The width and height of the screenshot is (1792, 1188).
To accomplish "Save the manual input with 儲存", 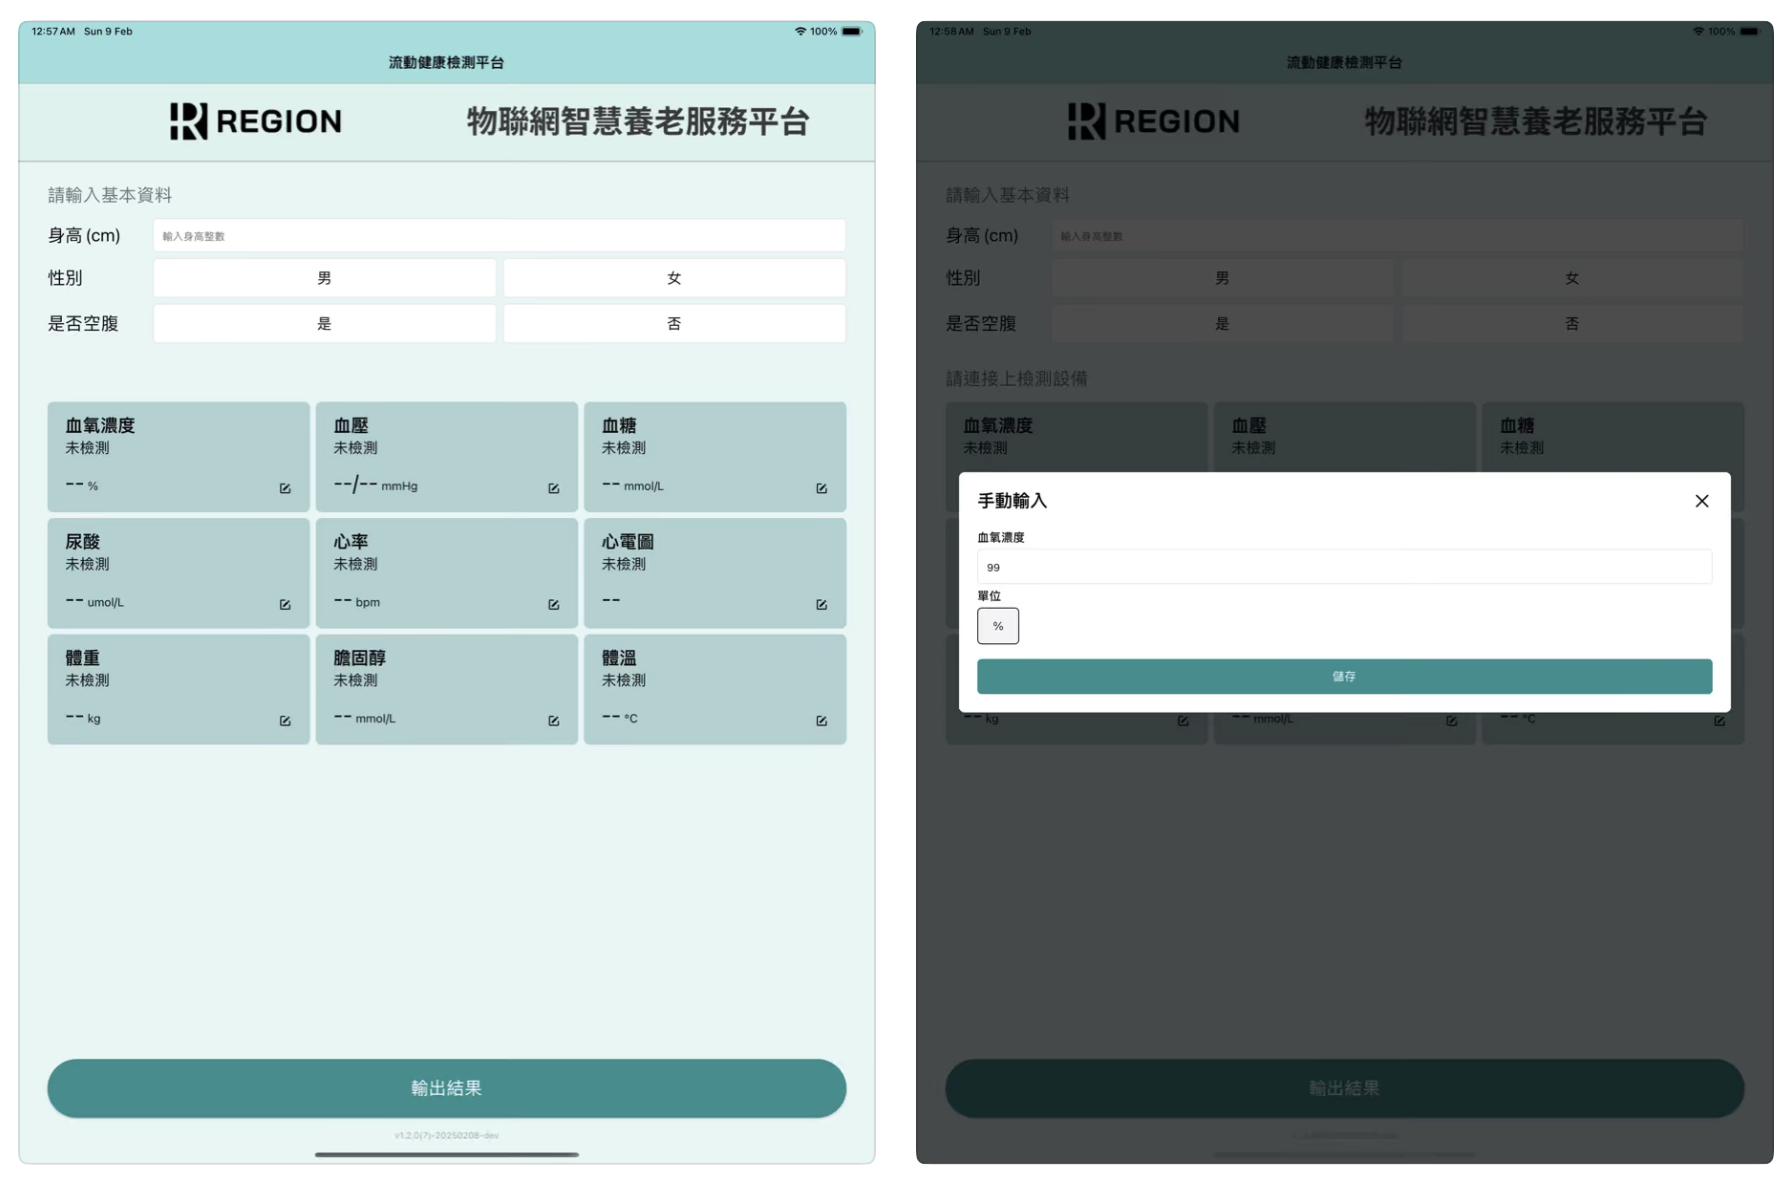I will [1343, 676].
